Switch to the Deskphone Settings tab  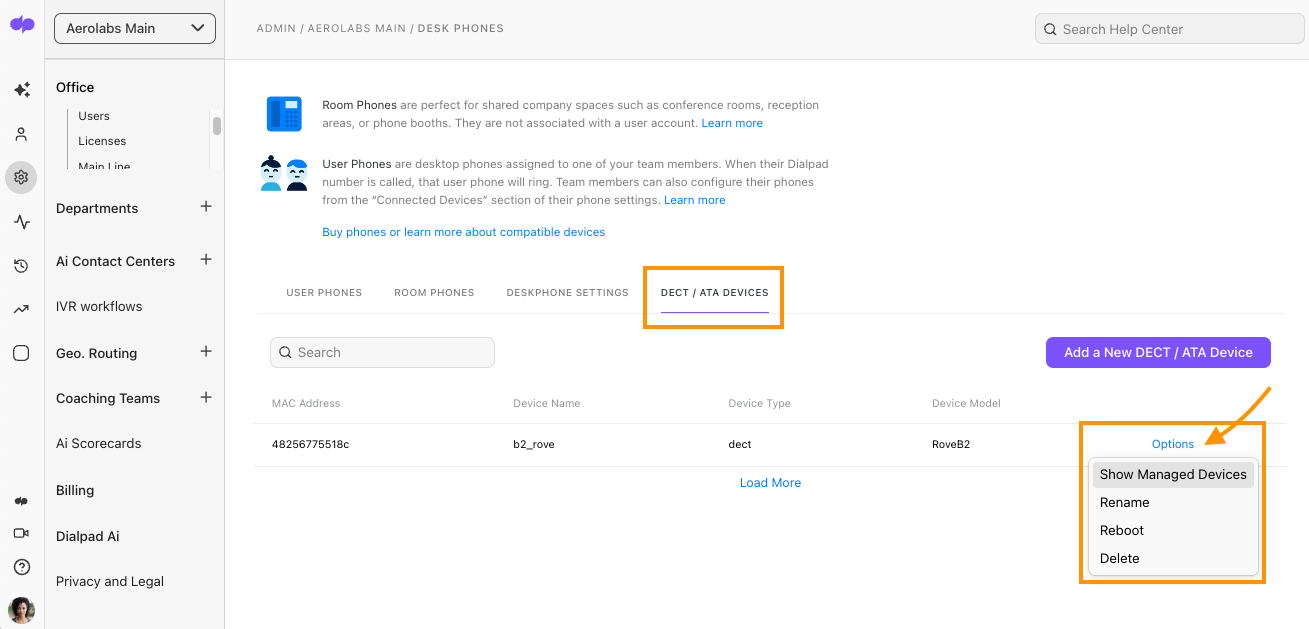(568, 293)
